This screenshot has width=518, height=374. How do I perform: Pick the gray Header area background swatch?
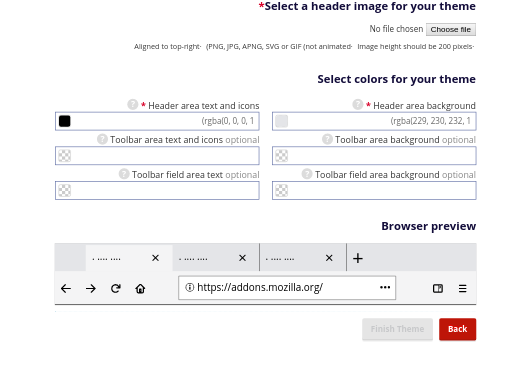pos(282,121)
